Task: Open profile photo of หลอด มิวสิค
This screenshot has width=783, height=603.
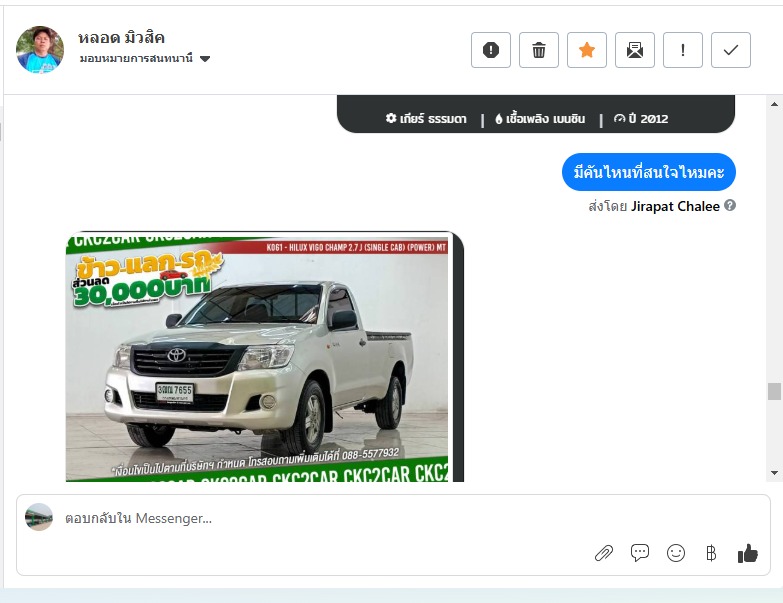Action: [40, 50]
